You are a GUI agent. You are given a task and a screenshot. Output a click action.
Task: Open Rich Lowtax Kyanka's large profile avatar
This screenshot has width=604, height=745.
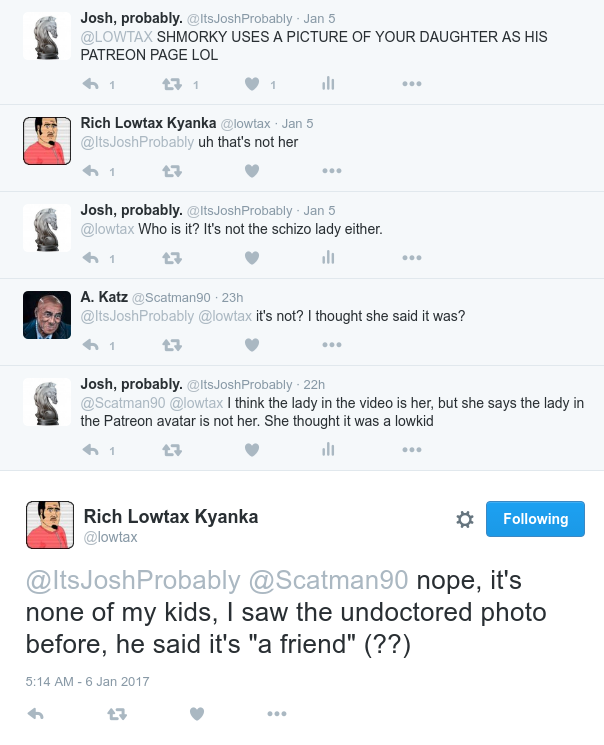(50, 525)
